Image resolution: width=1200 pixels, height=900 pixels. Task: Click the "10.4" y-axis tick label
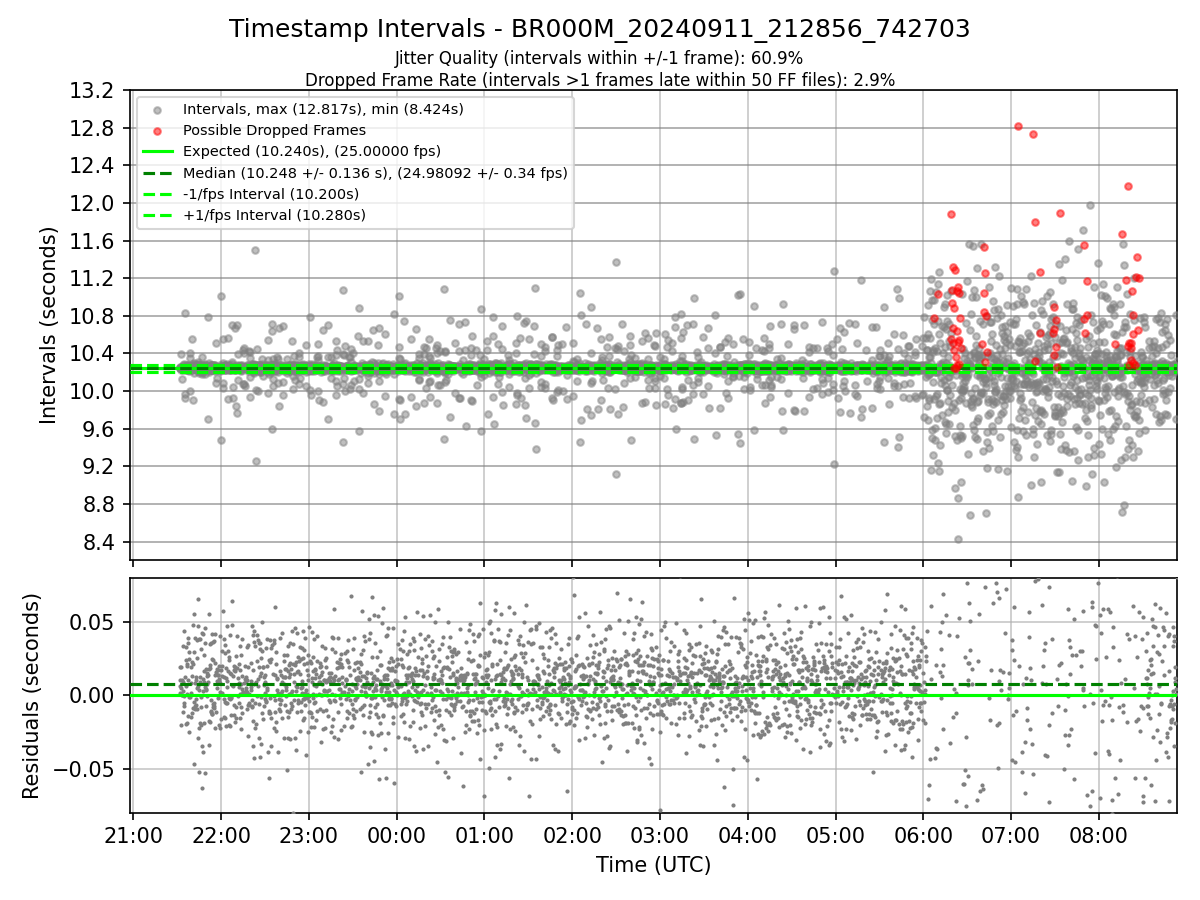click(91, 353)
